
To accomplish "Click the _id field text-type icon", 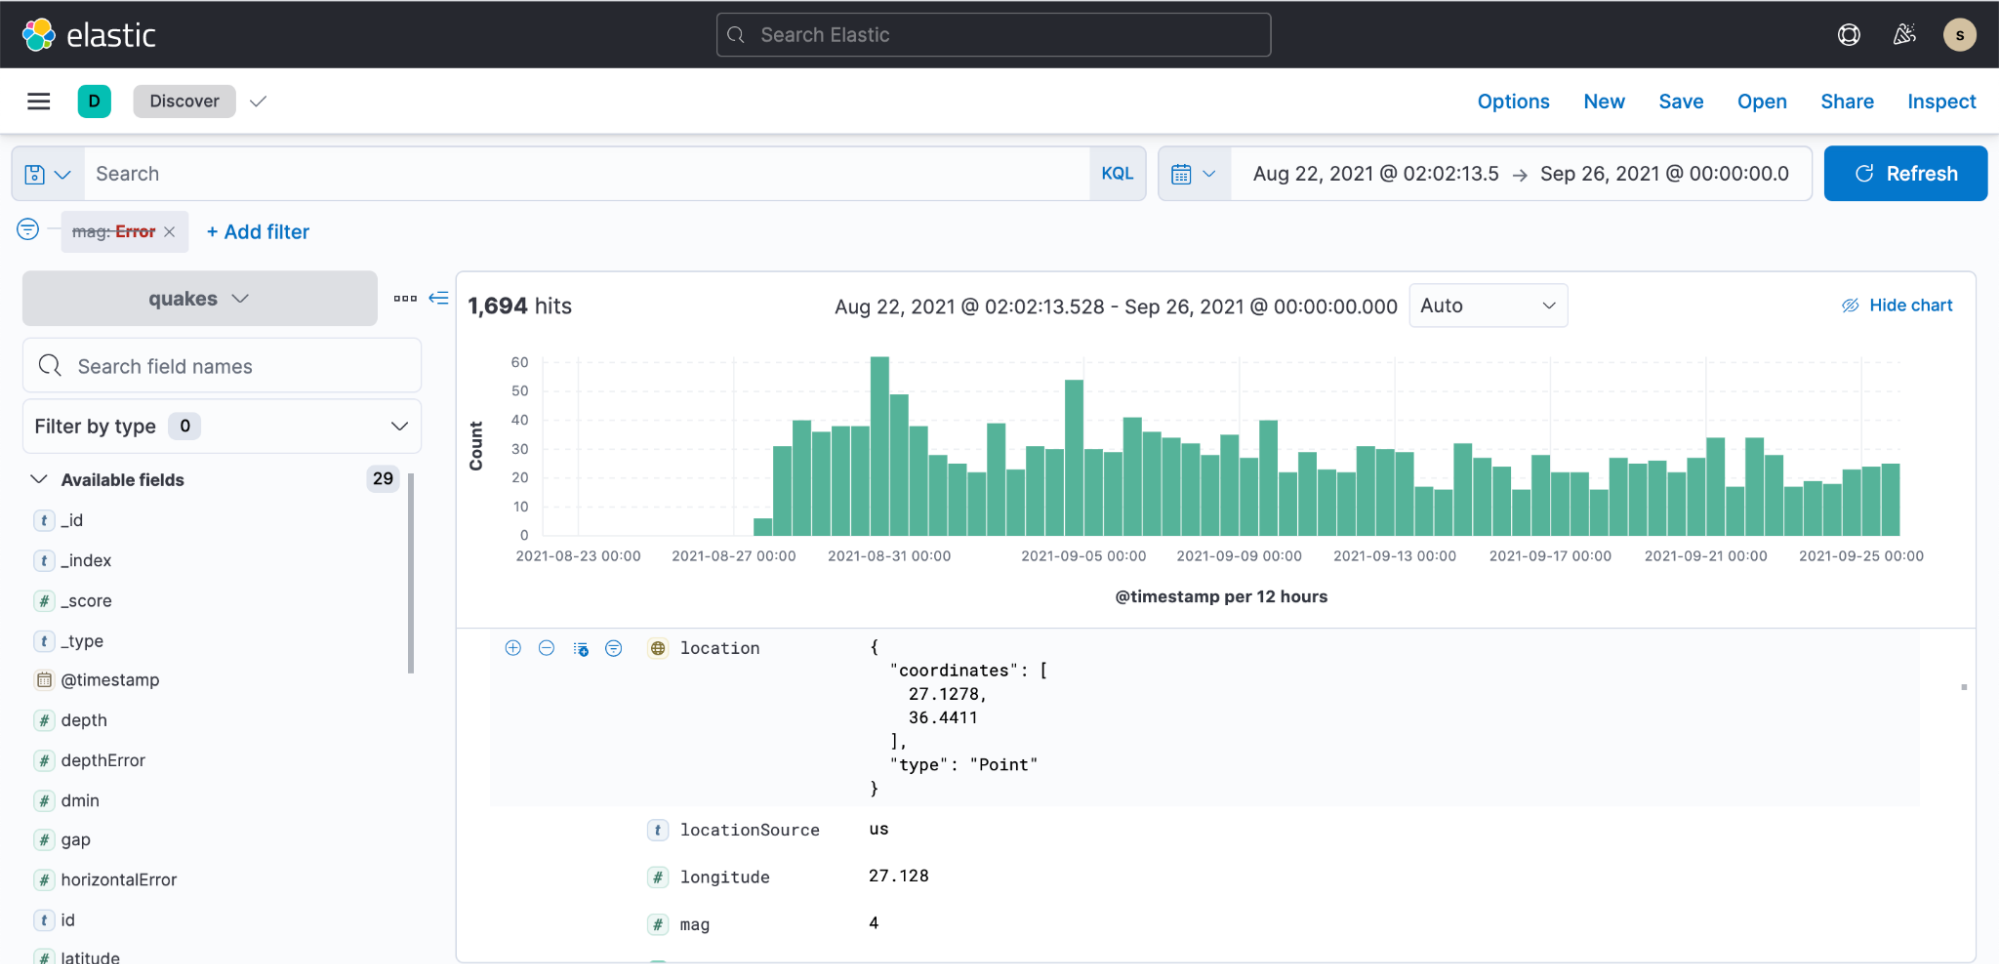I will coord(44,520).
